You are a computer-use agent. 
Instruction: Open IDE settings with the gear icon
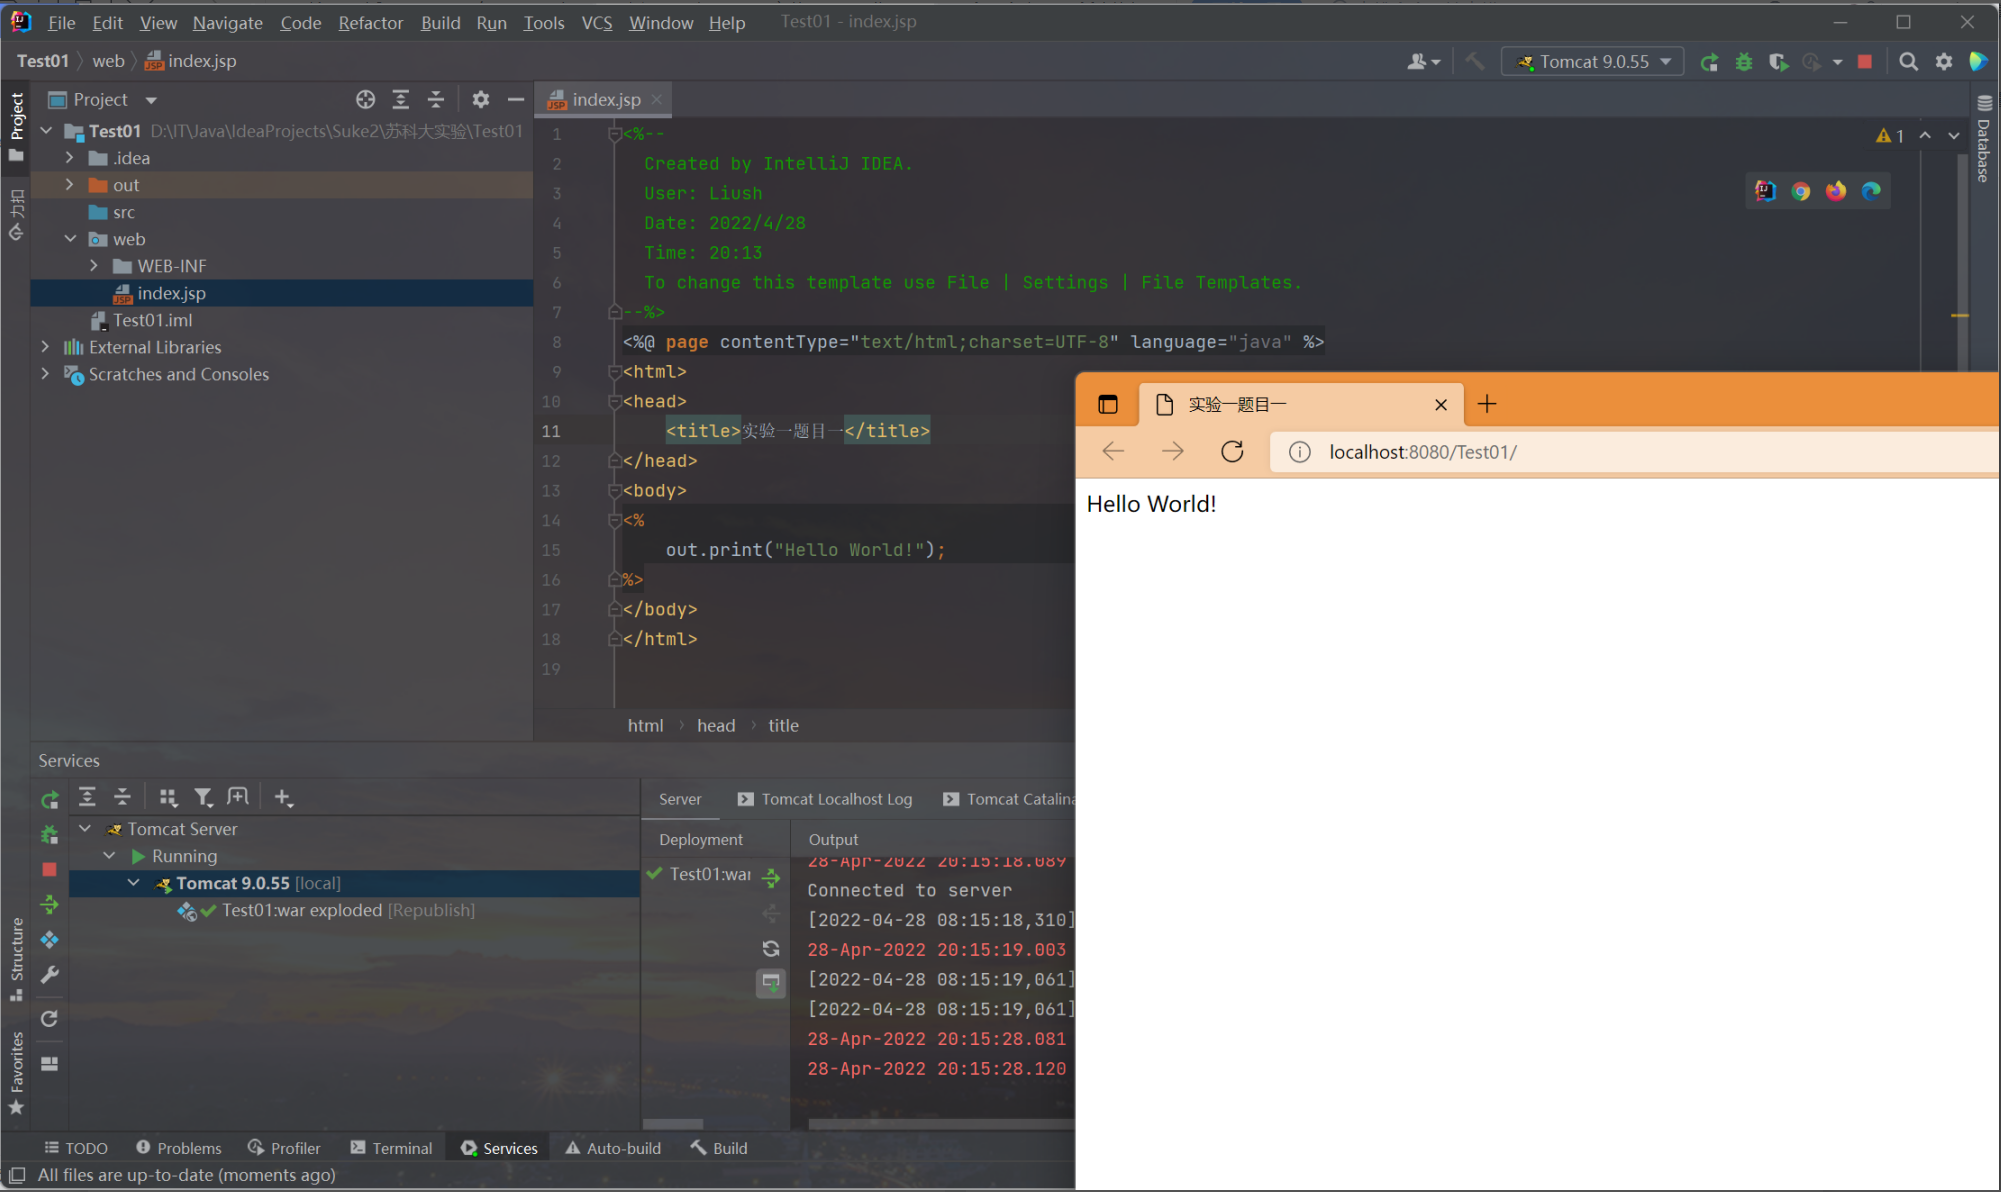click(x=1944, y=61)
